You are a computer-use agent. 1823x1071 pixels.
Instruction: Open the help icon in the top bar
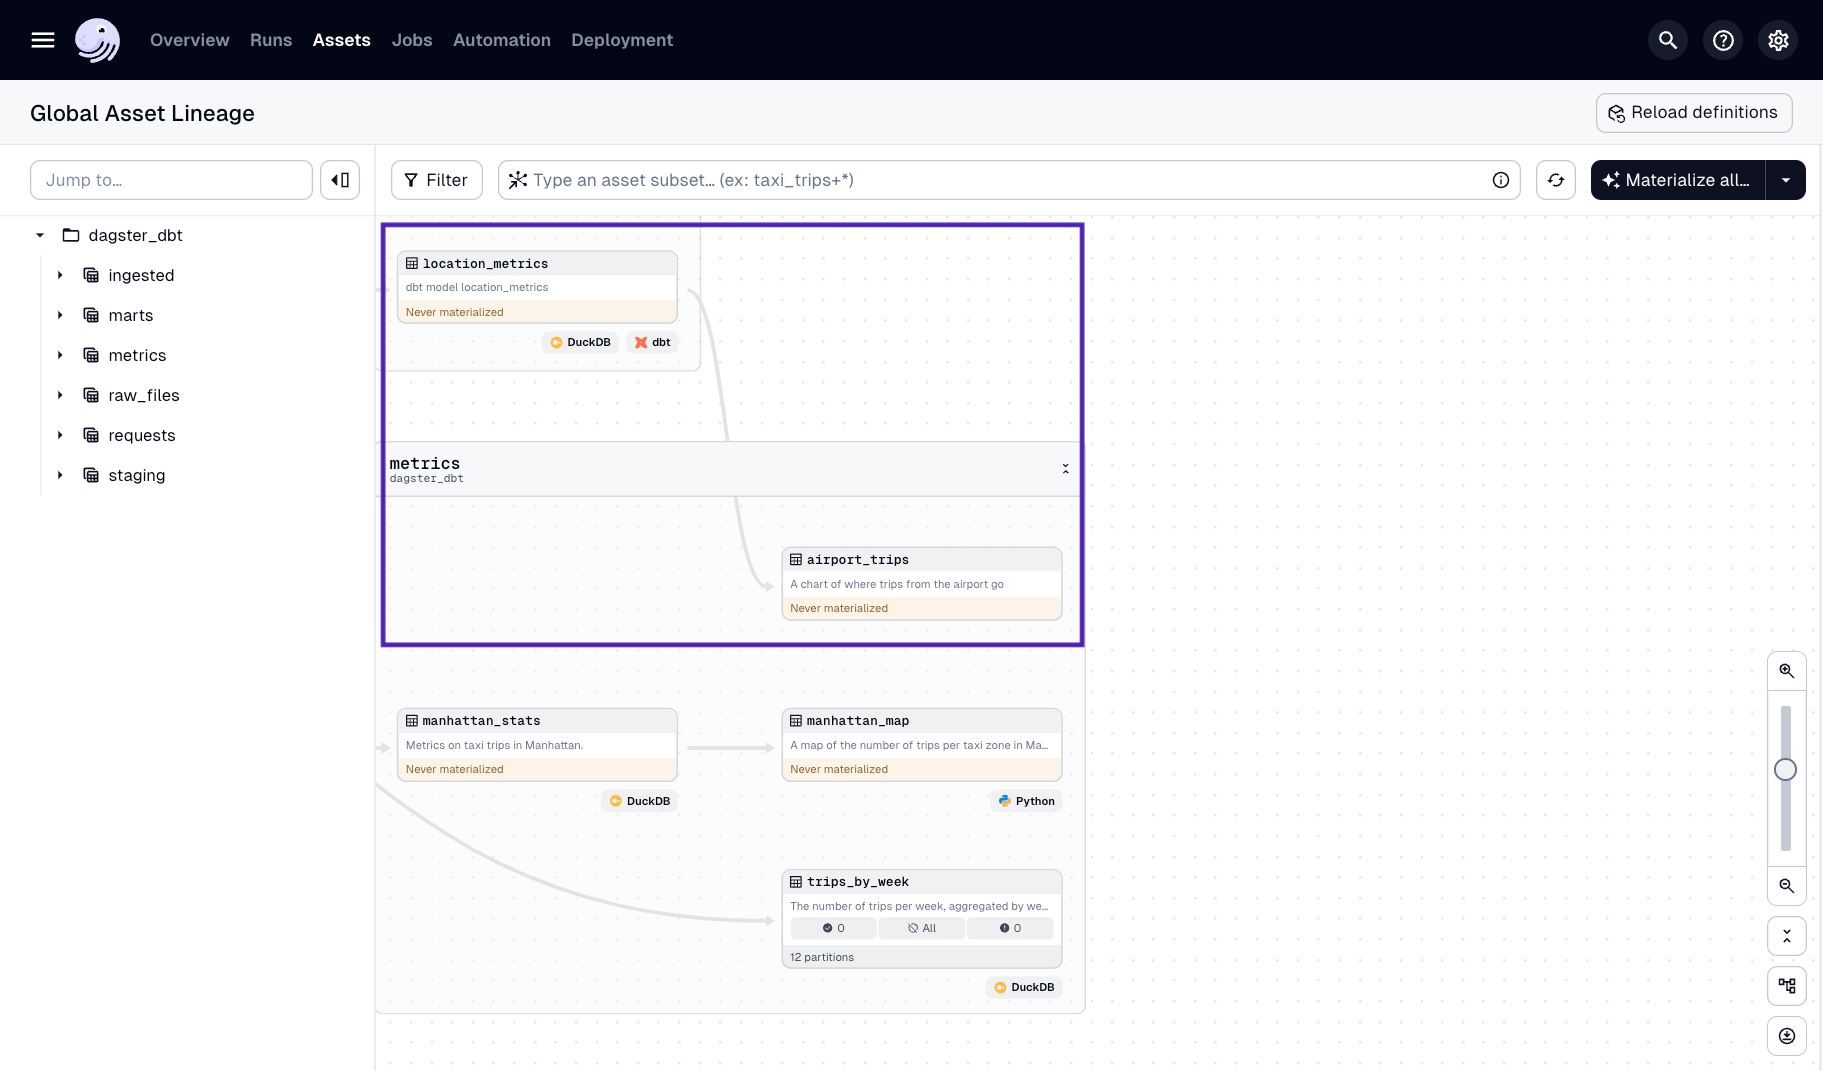1722,40
